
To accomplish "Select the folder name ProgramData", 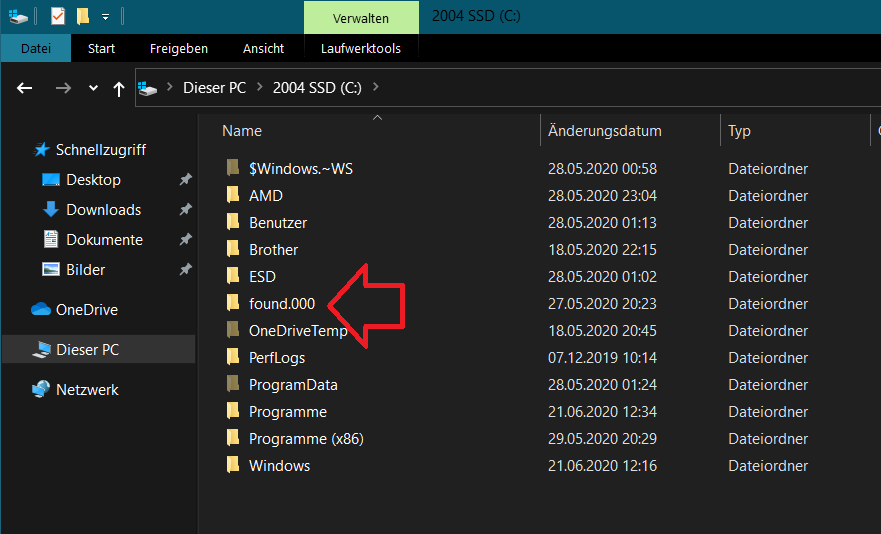I will click(x=293, y=384).
